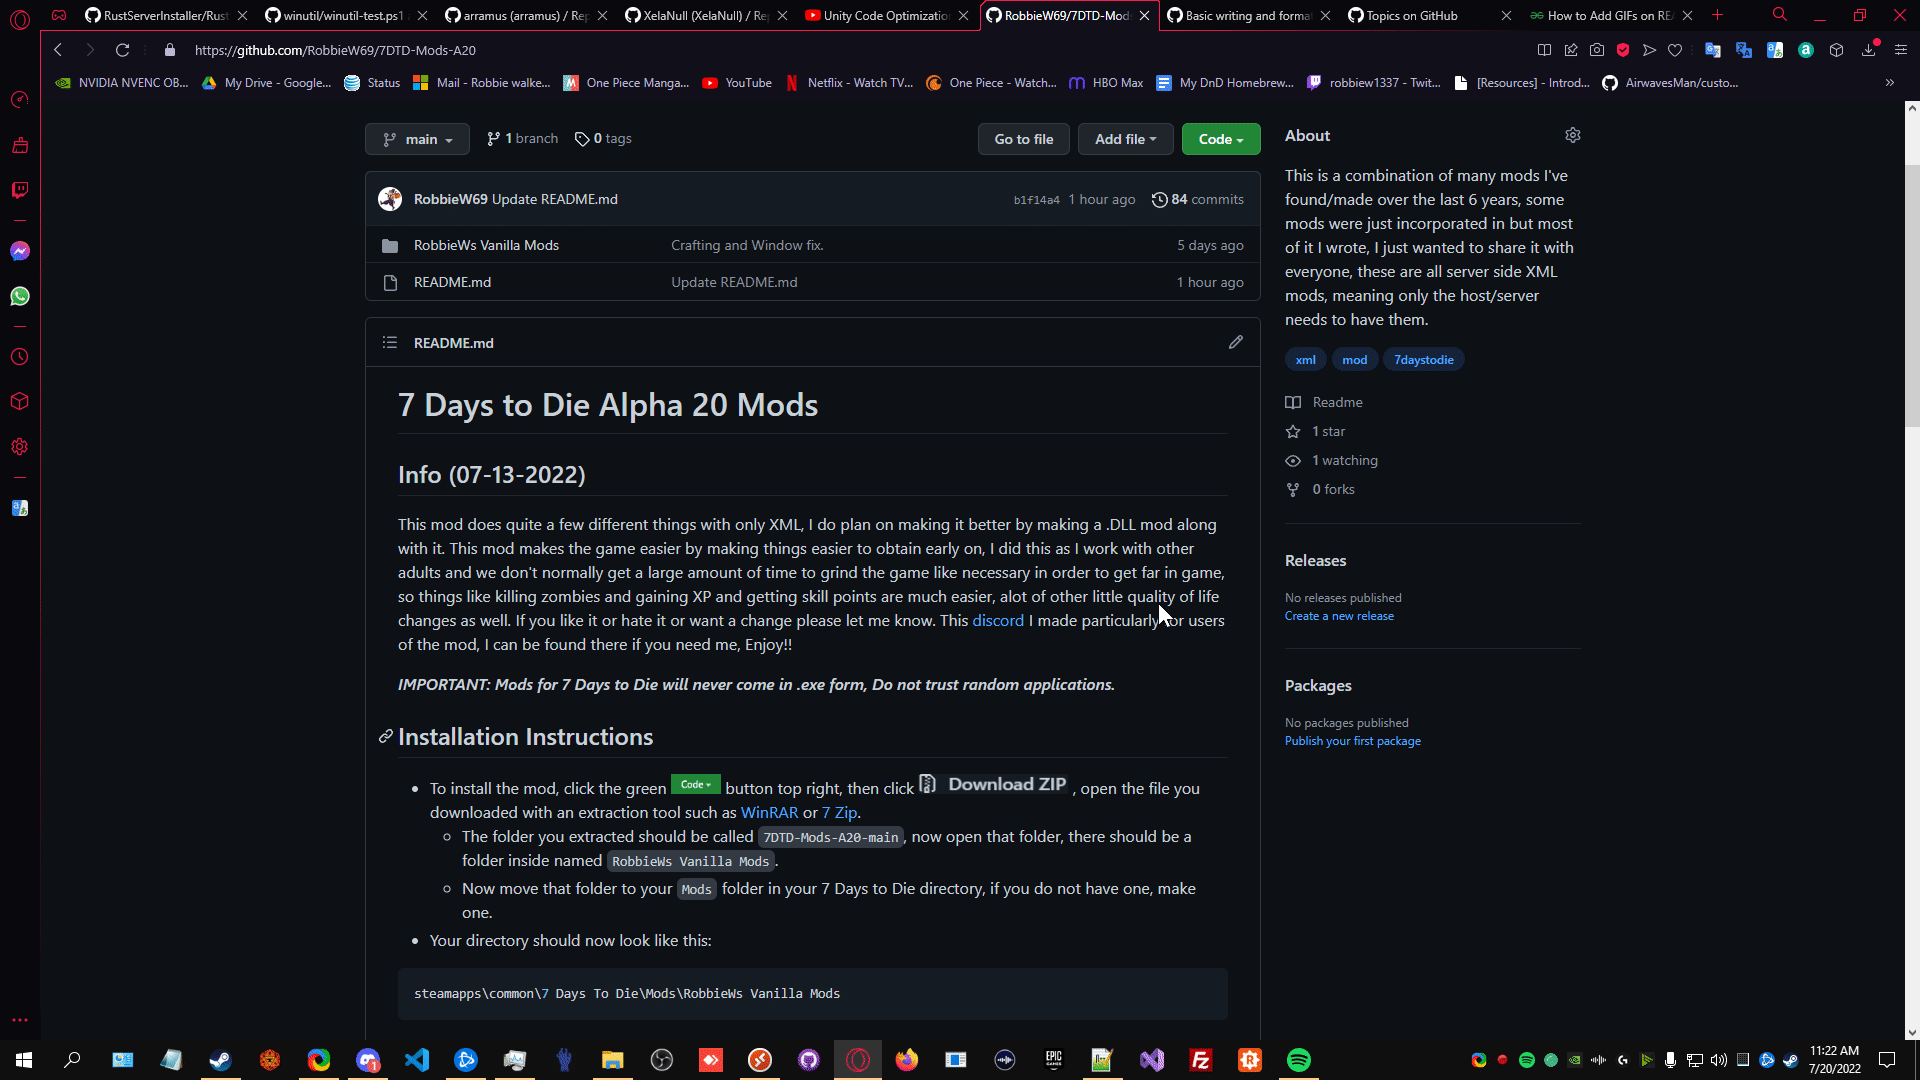The width and height of the screenshot is (1920, 1080).
Task: Open the 1 watching link
Action: [x=1344, y=460]
